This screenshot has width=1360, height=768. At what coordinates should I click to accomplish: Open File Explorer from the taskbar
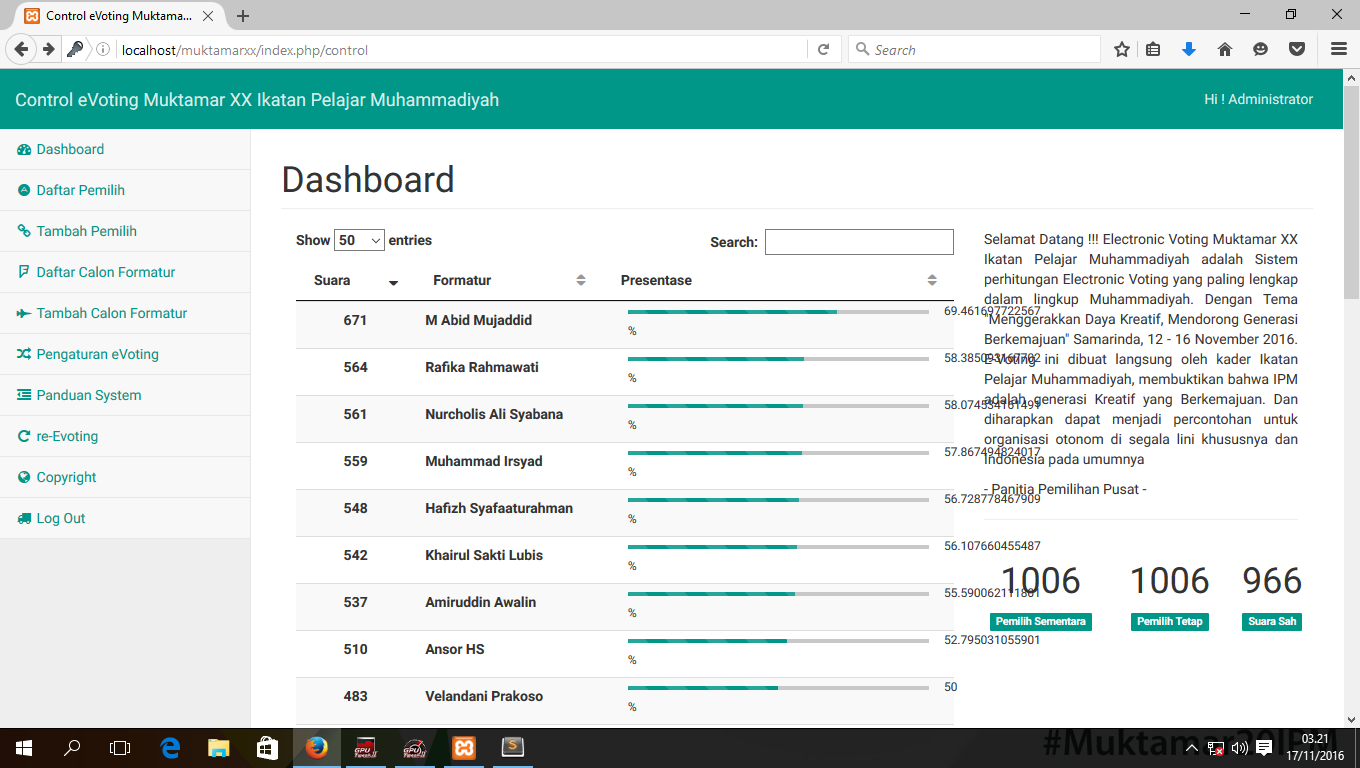(x=218, y=747)
